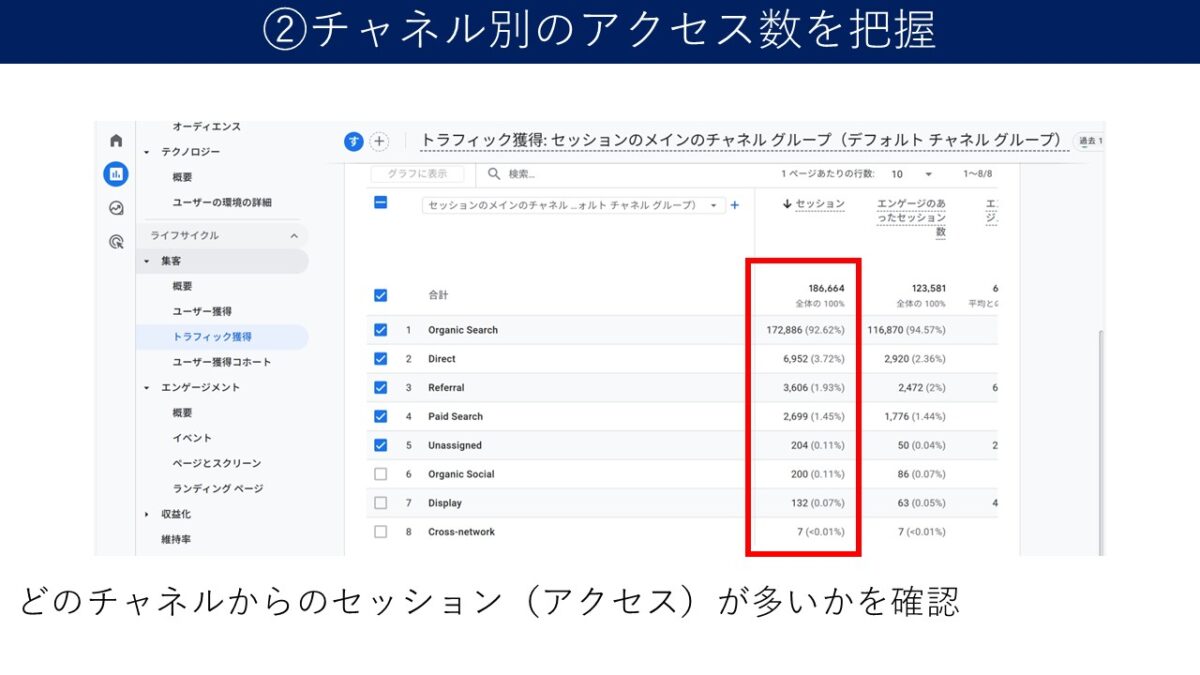Open the Home icon in left rail

coord(116,141)
